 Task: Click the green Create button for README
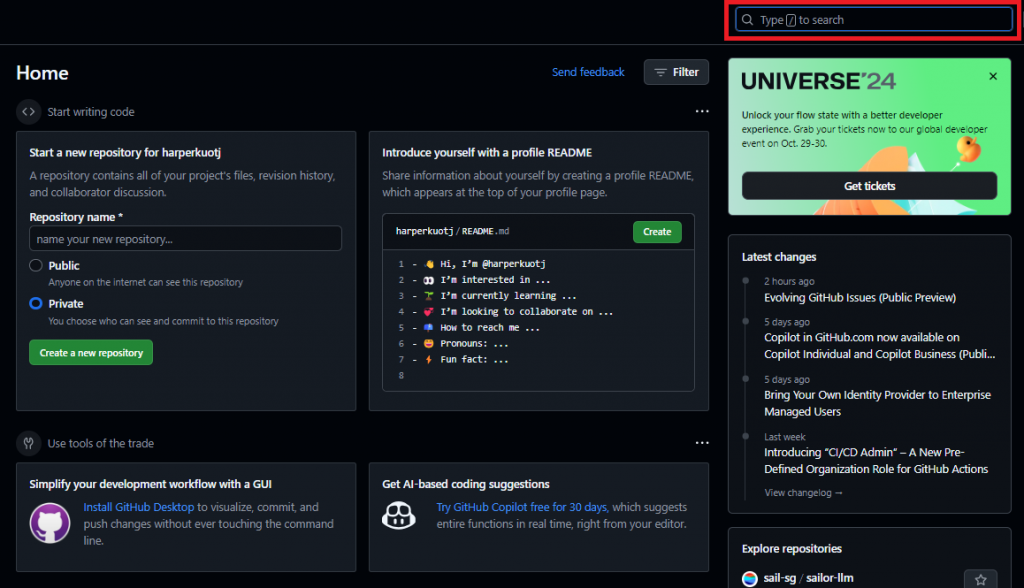click(x=657, y=232)
